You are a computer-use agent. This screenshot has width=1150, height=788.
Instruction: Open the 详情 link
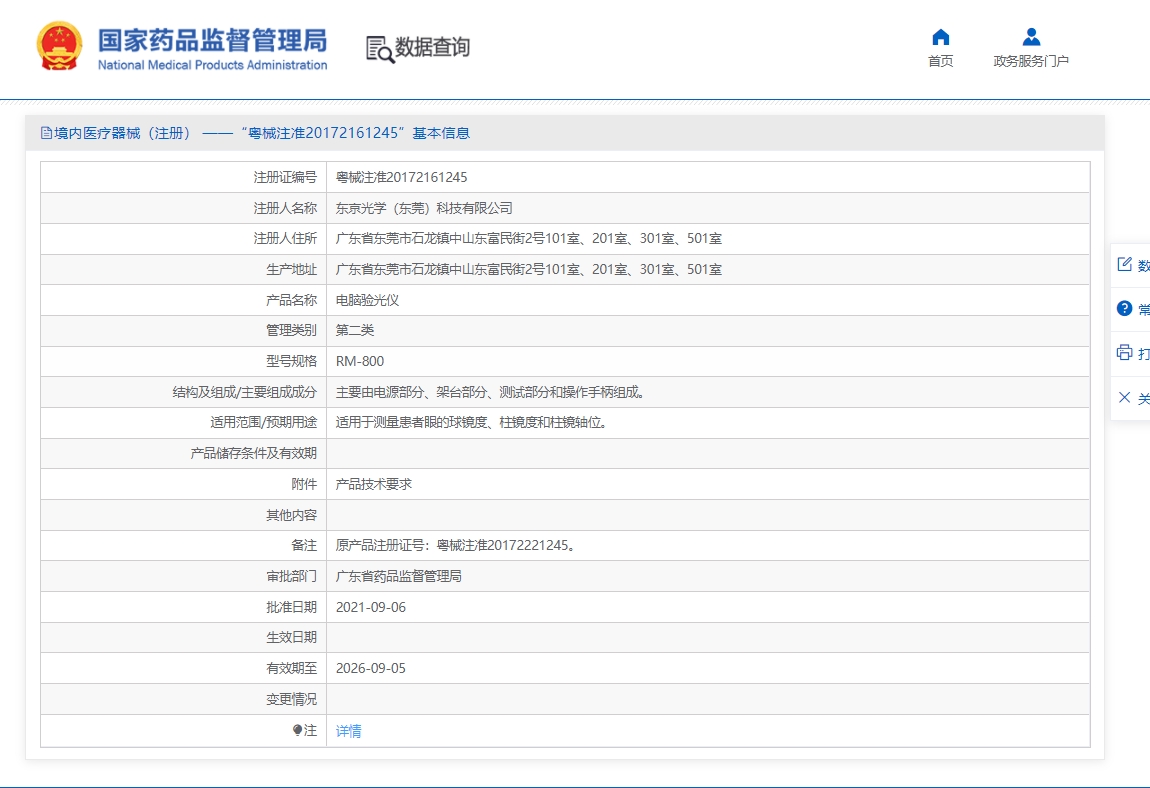tap(348, 731)
